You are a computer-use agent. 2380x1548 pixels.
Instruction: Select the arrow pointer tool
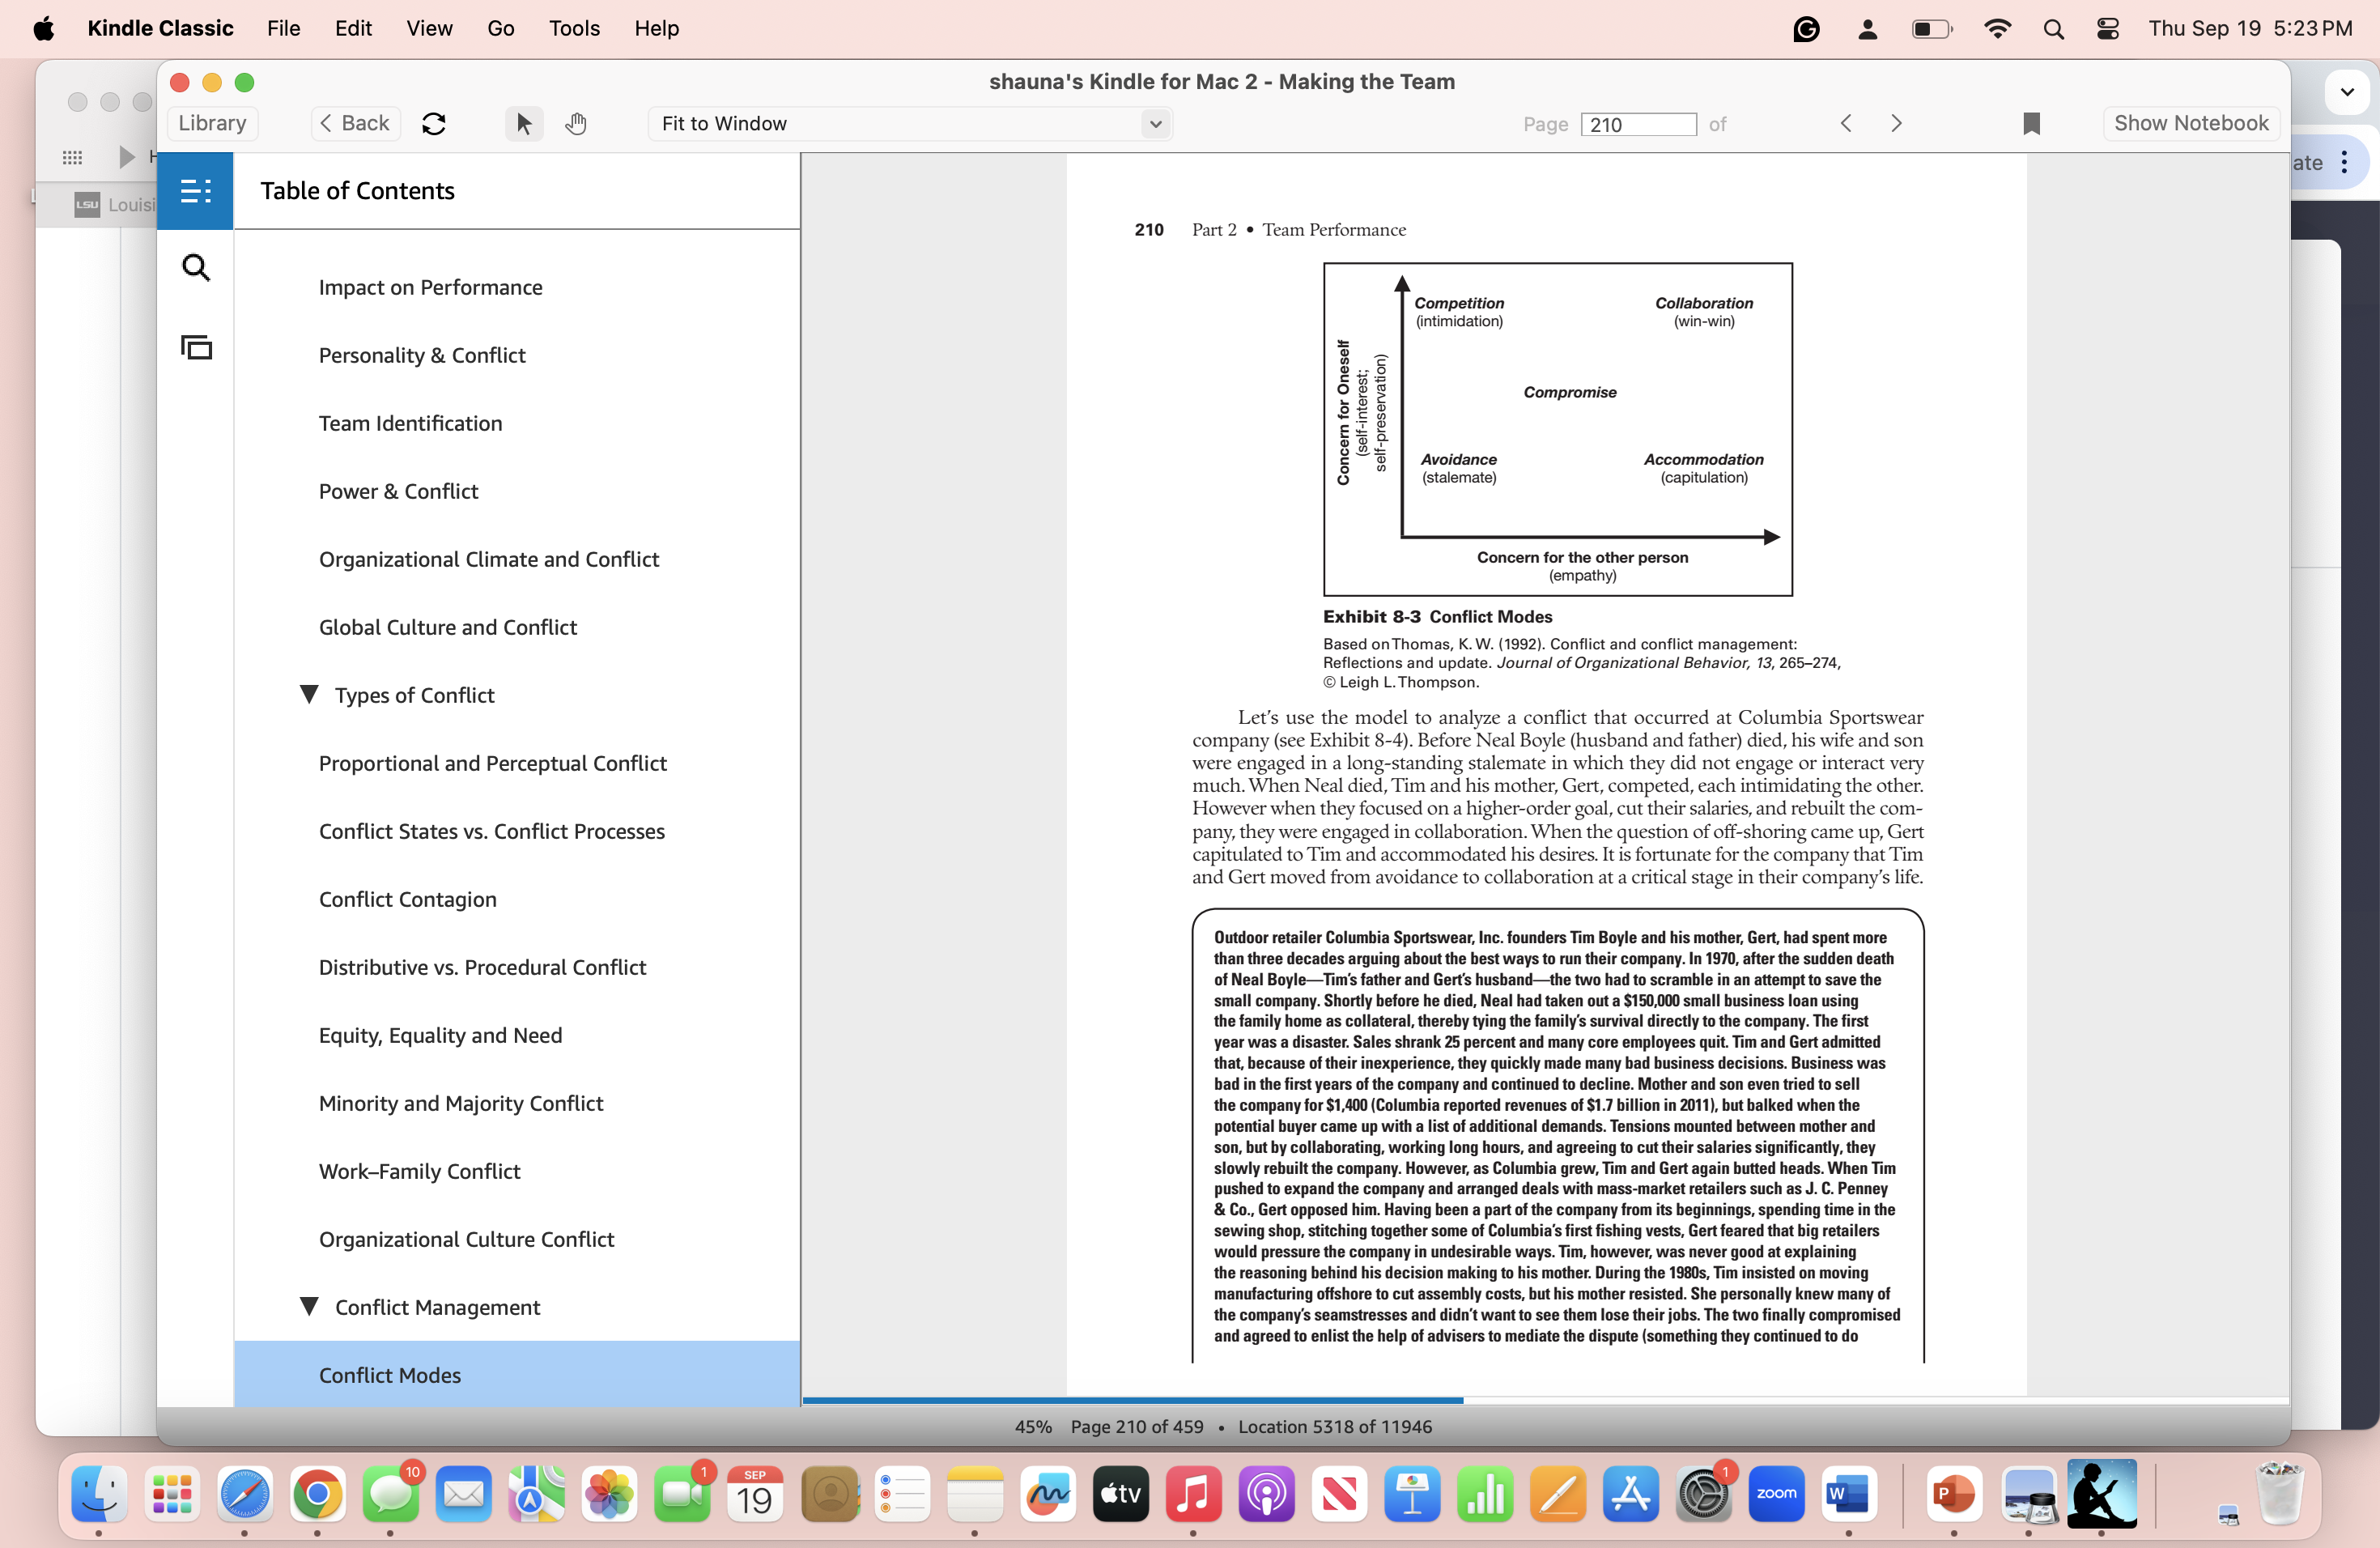pos(523,124)
